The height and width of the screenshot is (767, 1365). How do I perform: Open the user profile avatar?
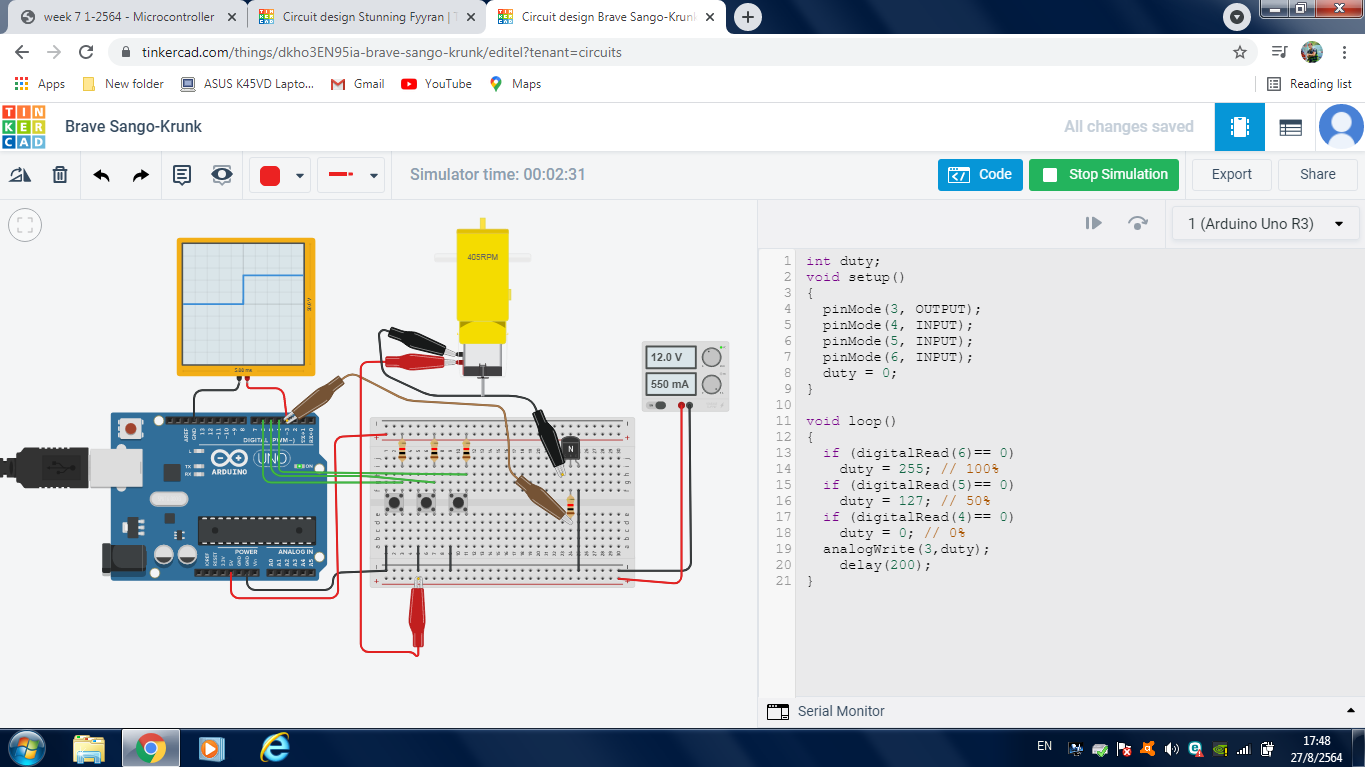pos(1341,127)
